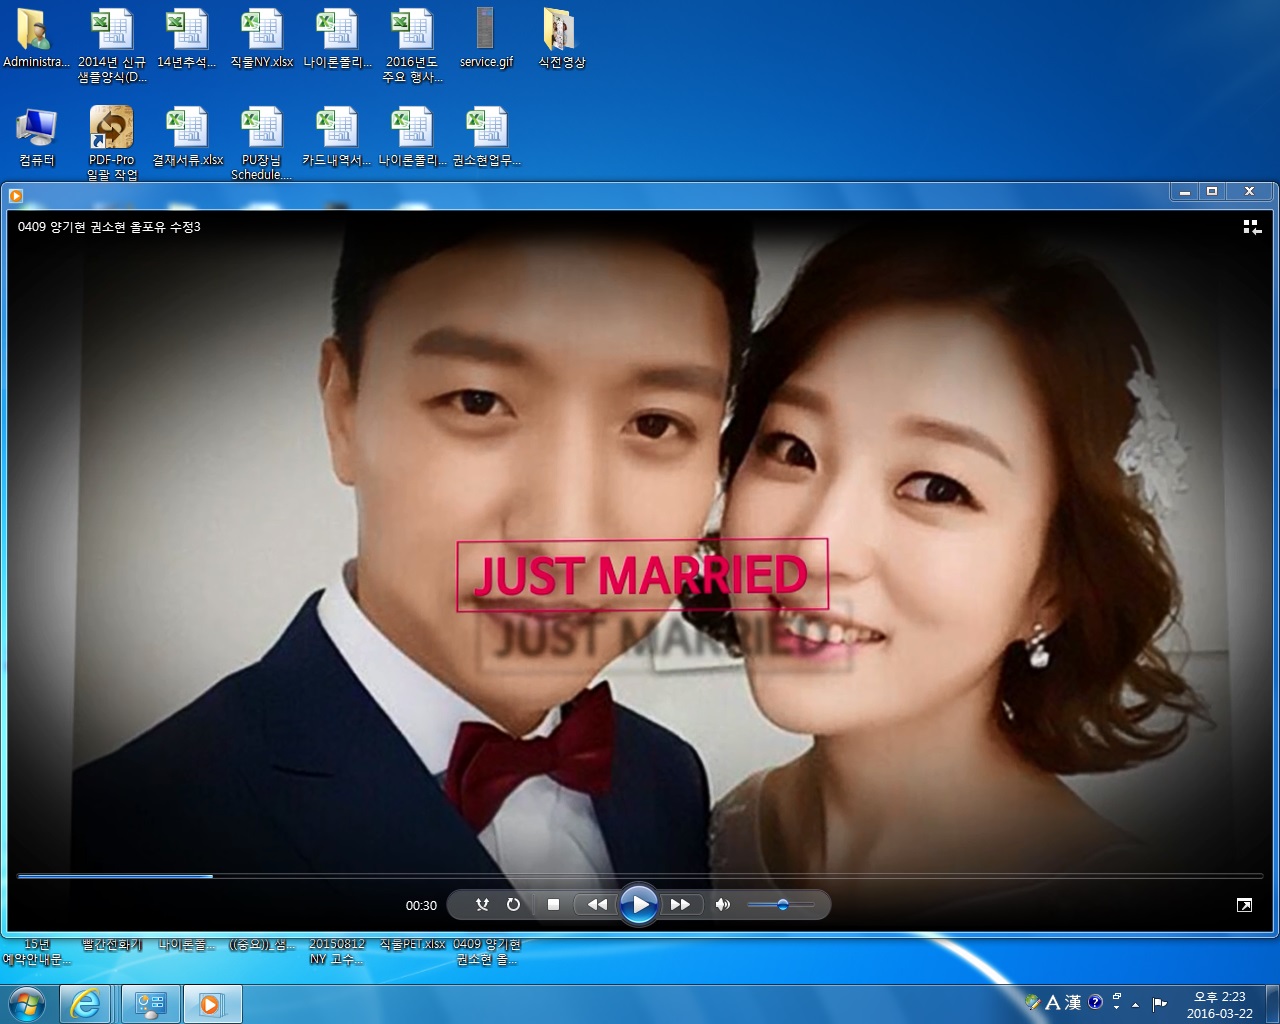Click the taskbar clock showing 오후 2:23

pyautogui.click(x=1219, y=1004)
